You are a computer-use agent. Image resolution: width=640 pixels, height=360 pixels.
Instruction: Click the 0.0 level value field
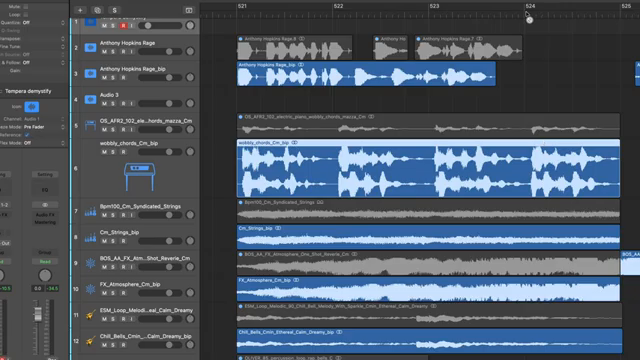38,289
